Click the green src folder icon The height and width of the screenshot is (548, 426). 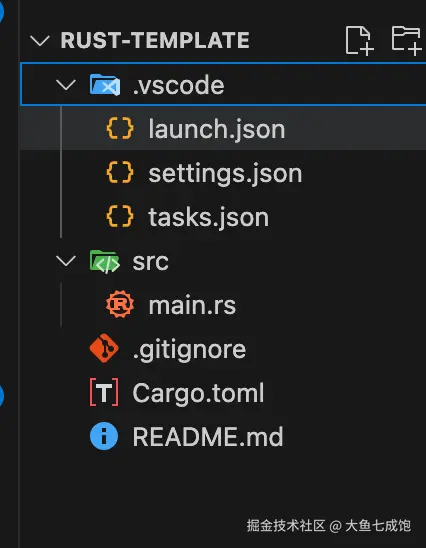coord(105,261)
